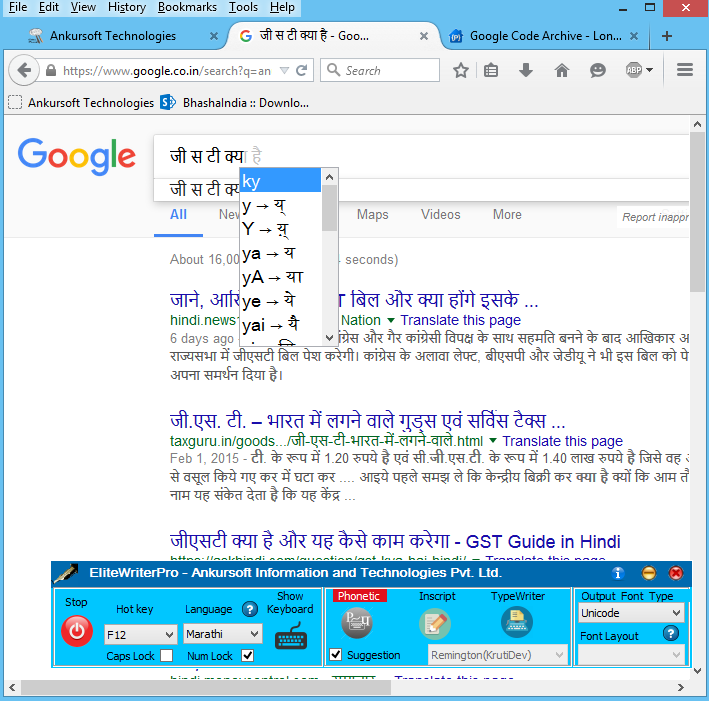The height and width of the screenshot is (701, 709).
Task: Choose the ye → ये suggestion
Action: coord(280,301)
